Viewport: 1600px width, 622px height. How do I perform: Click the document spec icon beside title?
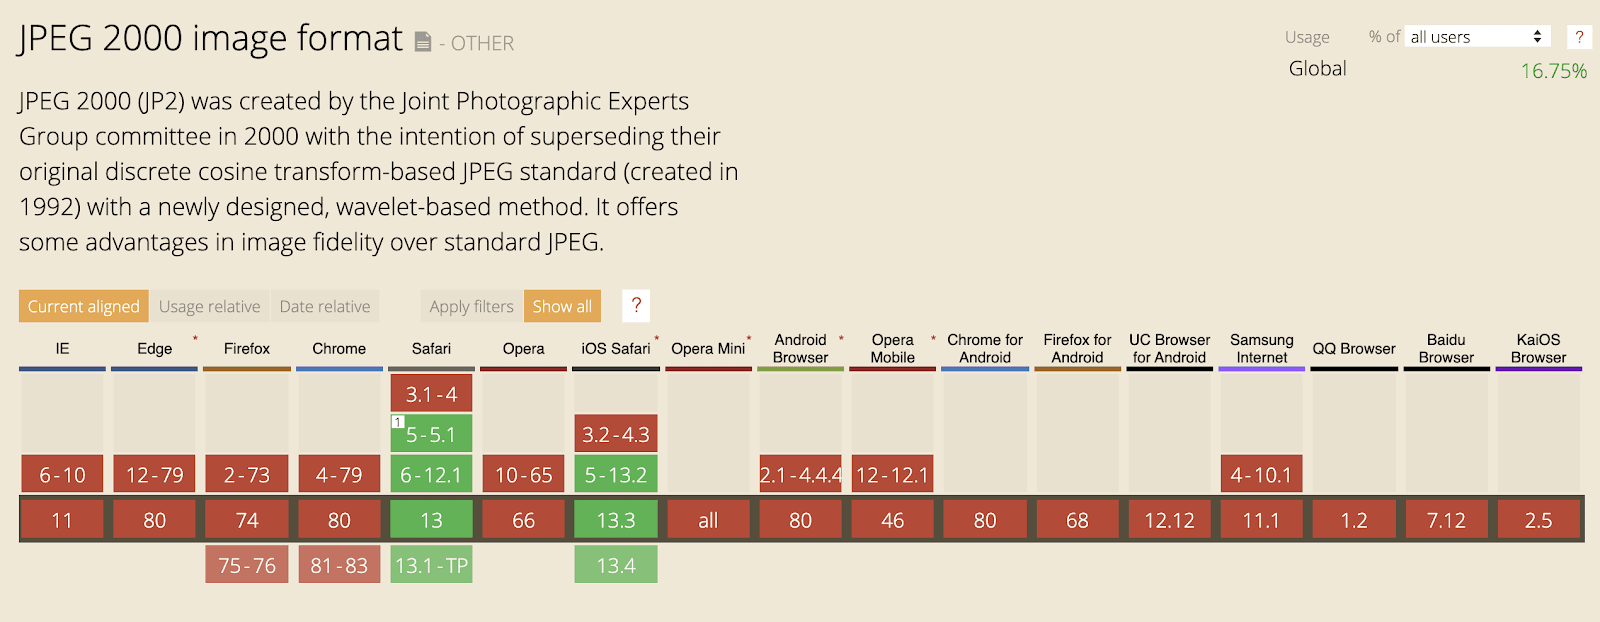(423, 42)
